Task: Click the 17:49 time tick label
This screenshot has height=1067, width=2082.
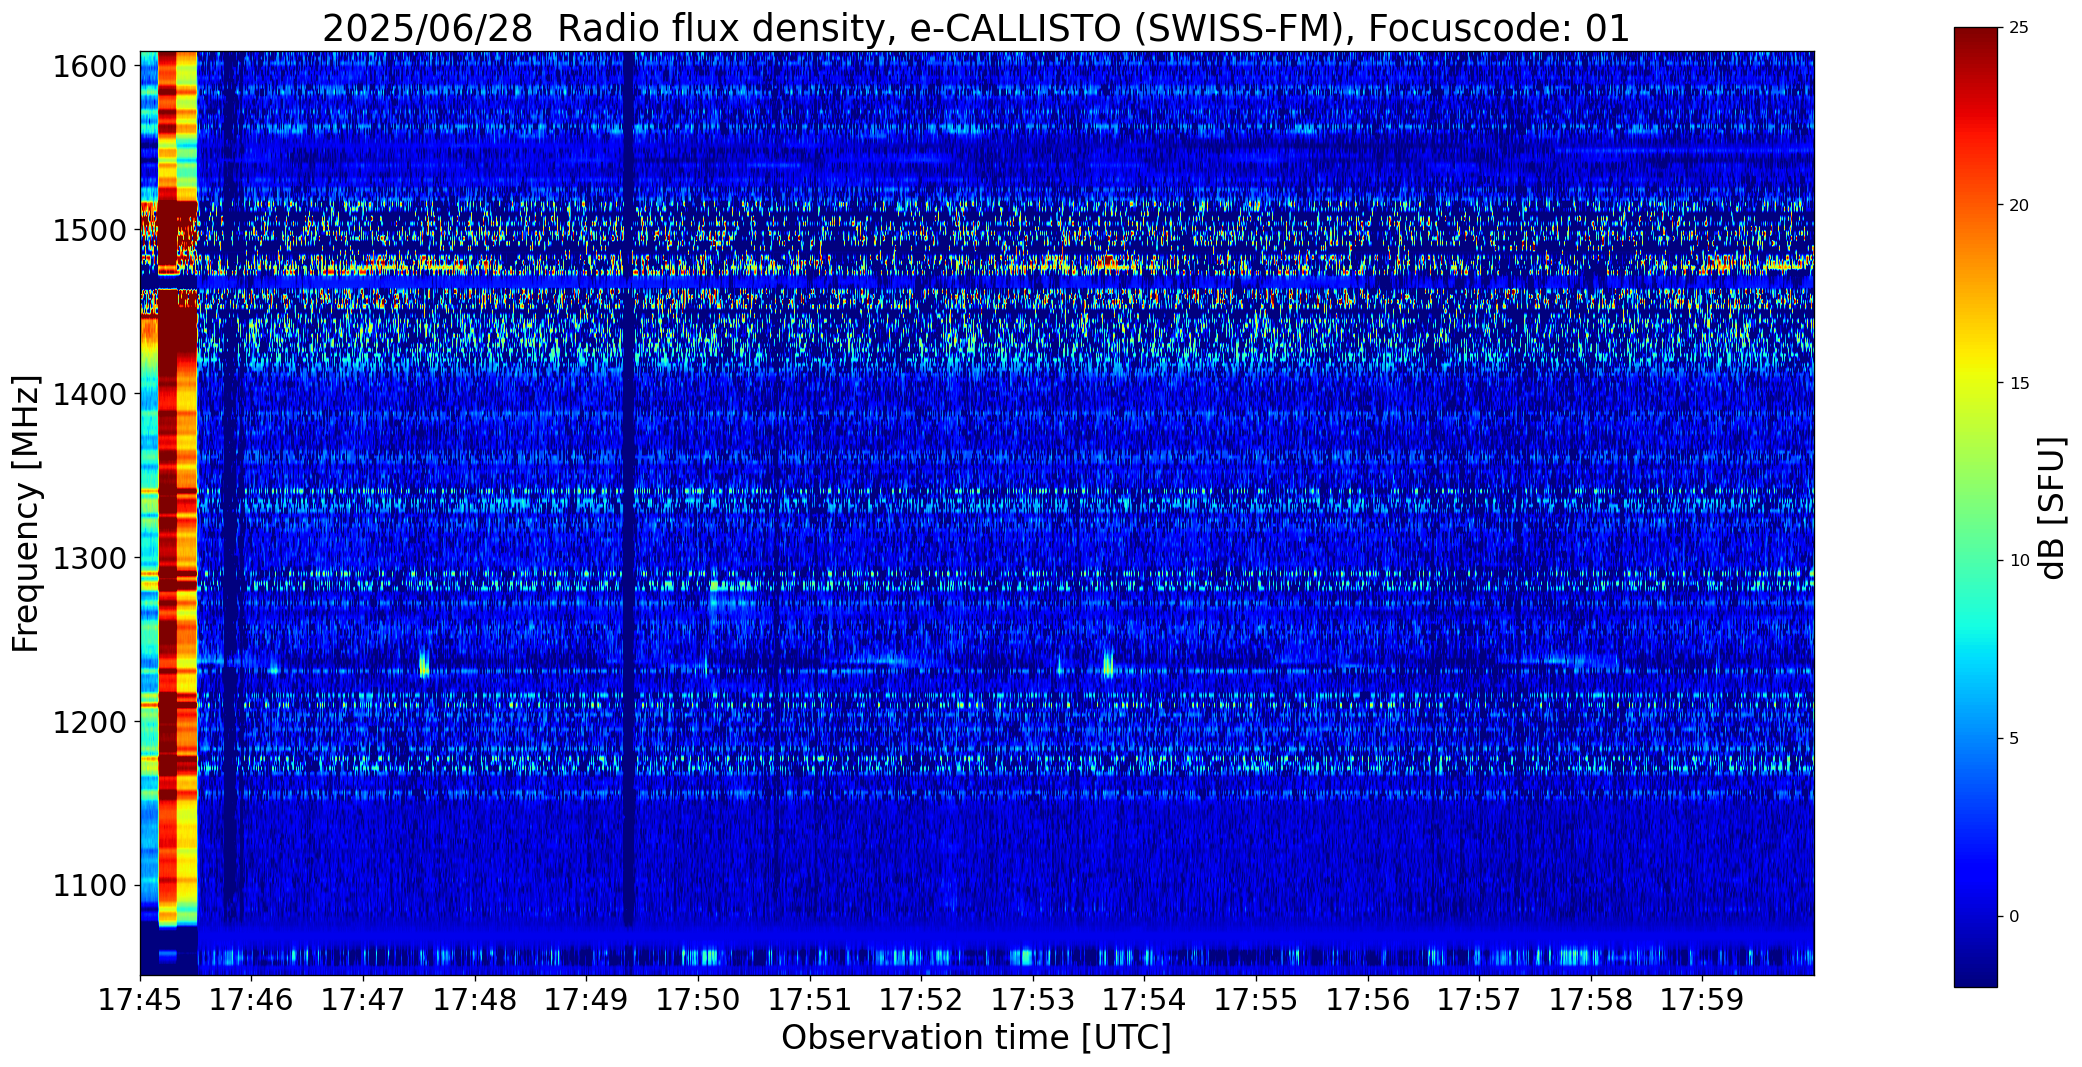Action: tap(587, 1000)
